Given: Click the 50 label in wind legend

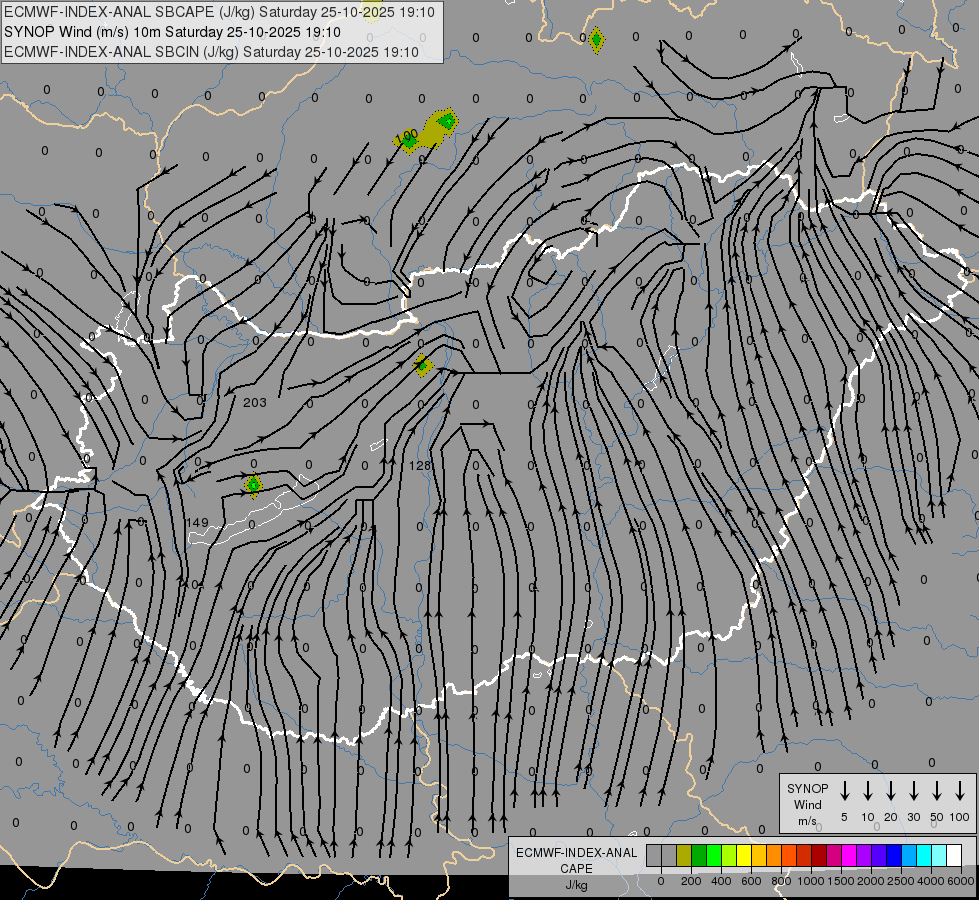Looking at the screenshot, I should [x=937, y=817].
